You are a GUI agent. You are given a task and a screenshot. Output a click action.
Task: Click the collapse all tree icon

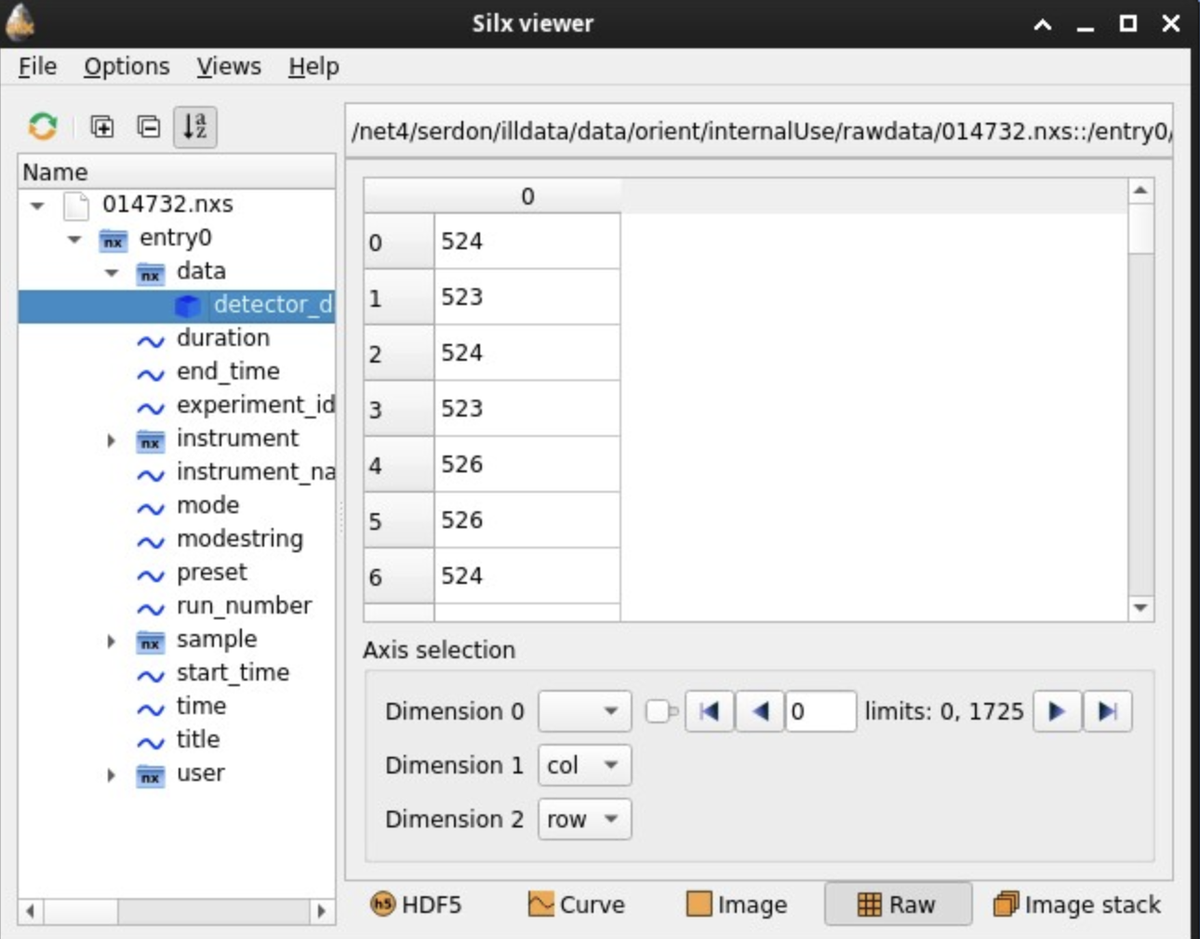point(148,127)
